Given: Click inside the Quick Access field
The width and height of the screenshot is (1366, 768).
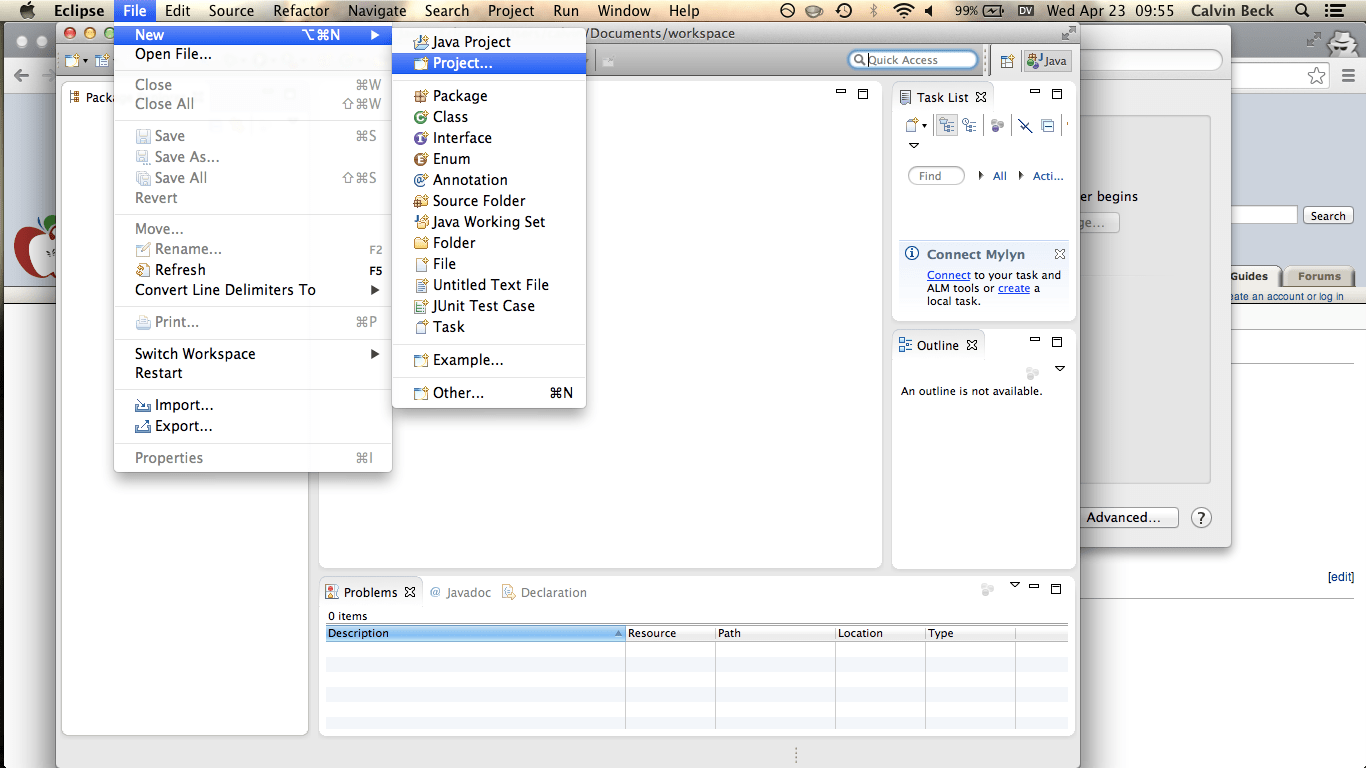Looking at the screenshot, I should (x=913, y=59).
